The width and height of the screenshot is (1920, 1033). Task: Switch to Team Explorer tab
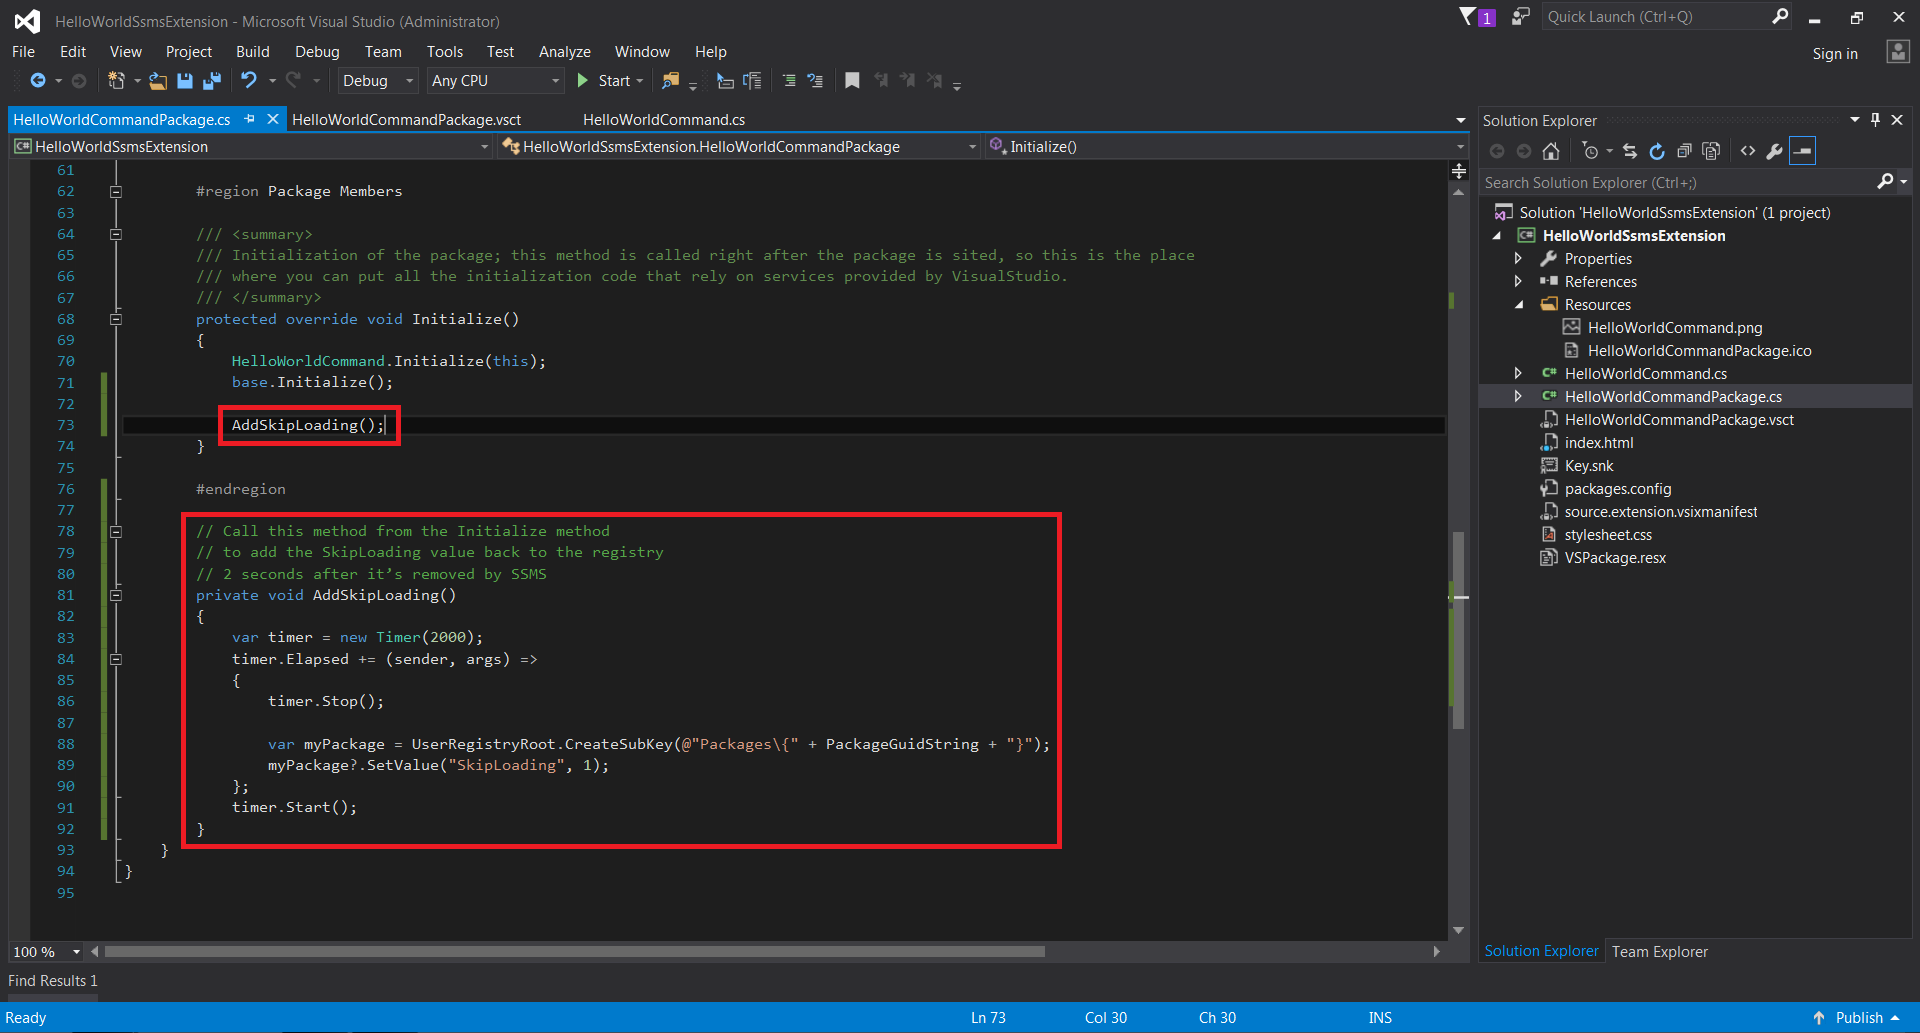[1659, 952]
